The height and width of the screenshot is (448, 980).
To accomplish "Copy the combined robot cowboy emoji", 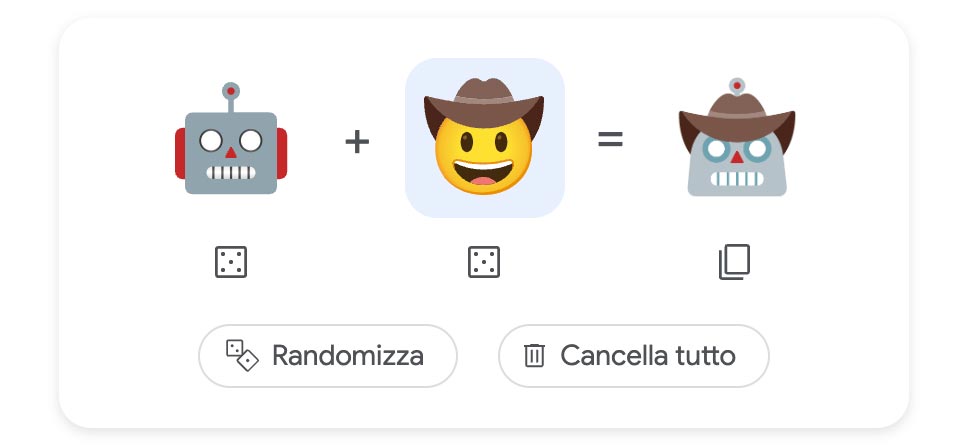I will click(x=734, y=262).
